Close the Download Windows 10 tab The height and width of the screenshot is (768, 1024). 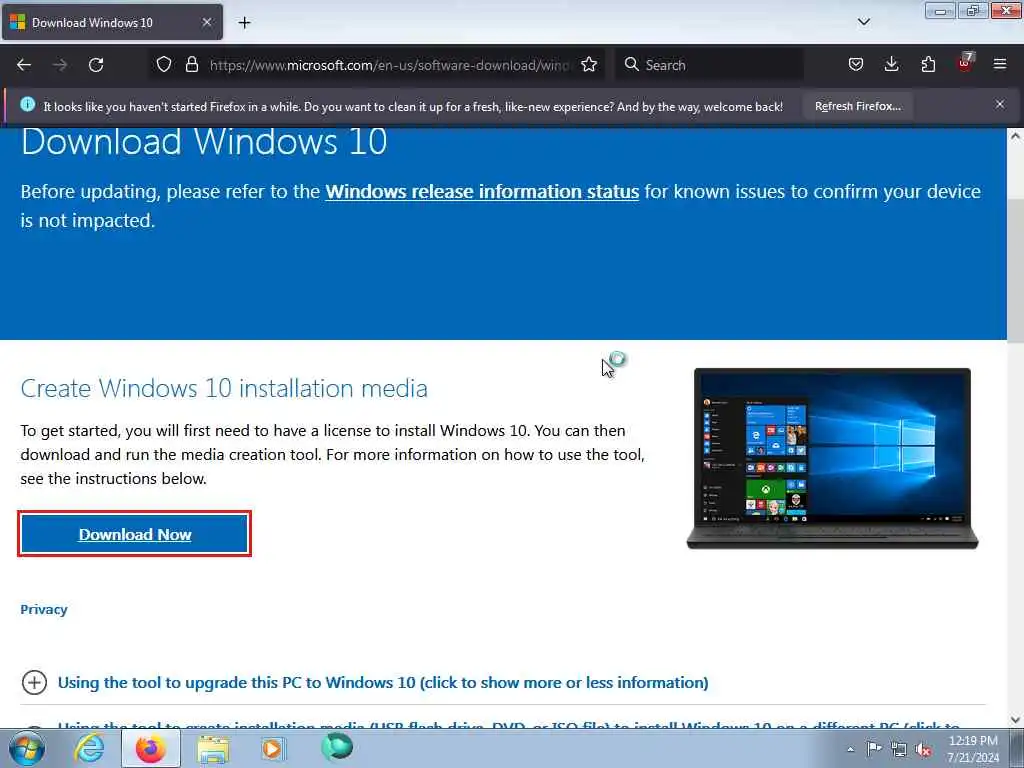point(207,22)
